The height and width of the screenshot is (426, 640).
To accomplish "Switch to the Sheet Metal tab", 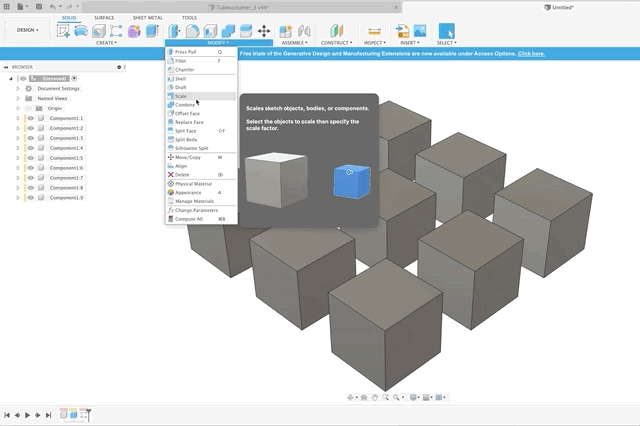I will (x=147, y=18).
